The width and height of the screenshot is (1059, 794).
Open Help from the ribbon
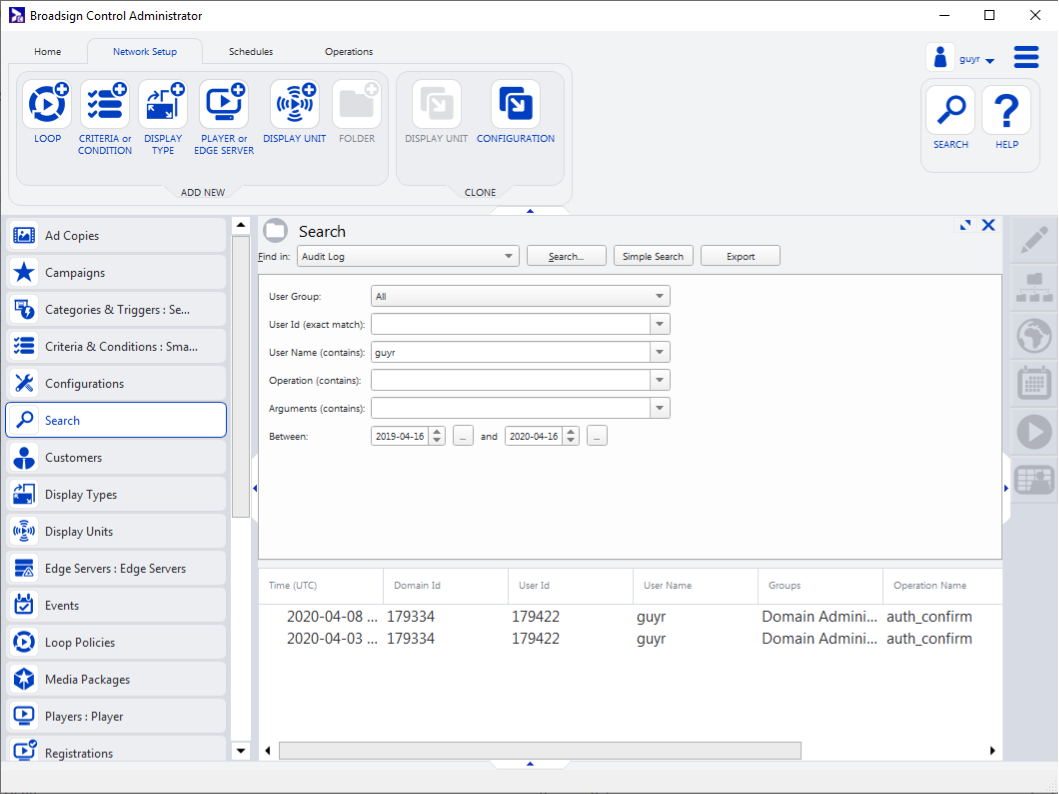(1006, 110)
